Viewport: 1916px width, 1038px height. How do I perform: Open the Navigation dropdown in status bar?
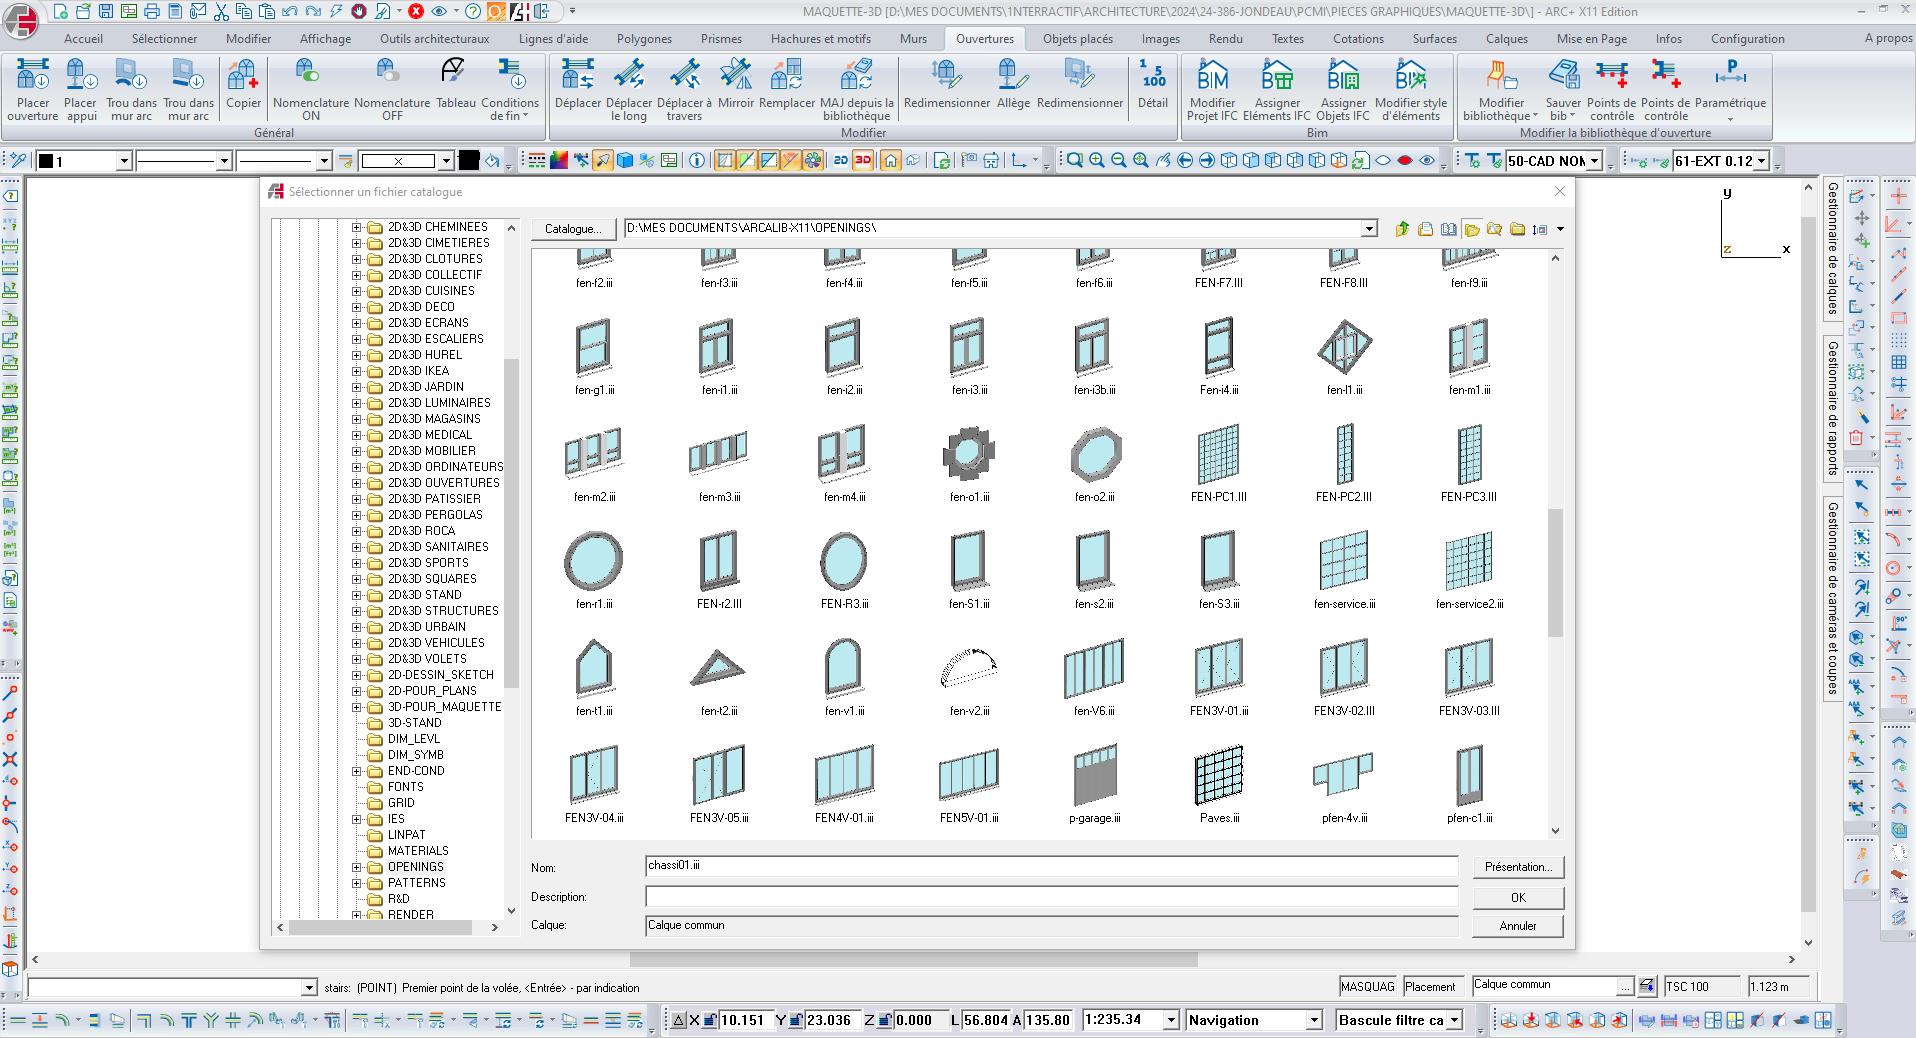(1314, 1020)
